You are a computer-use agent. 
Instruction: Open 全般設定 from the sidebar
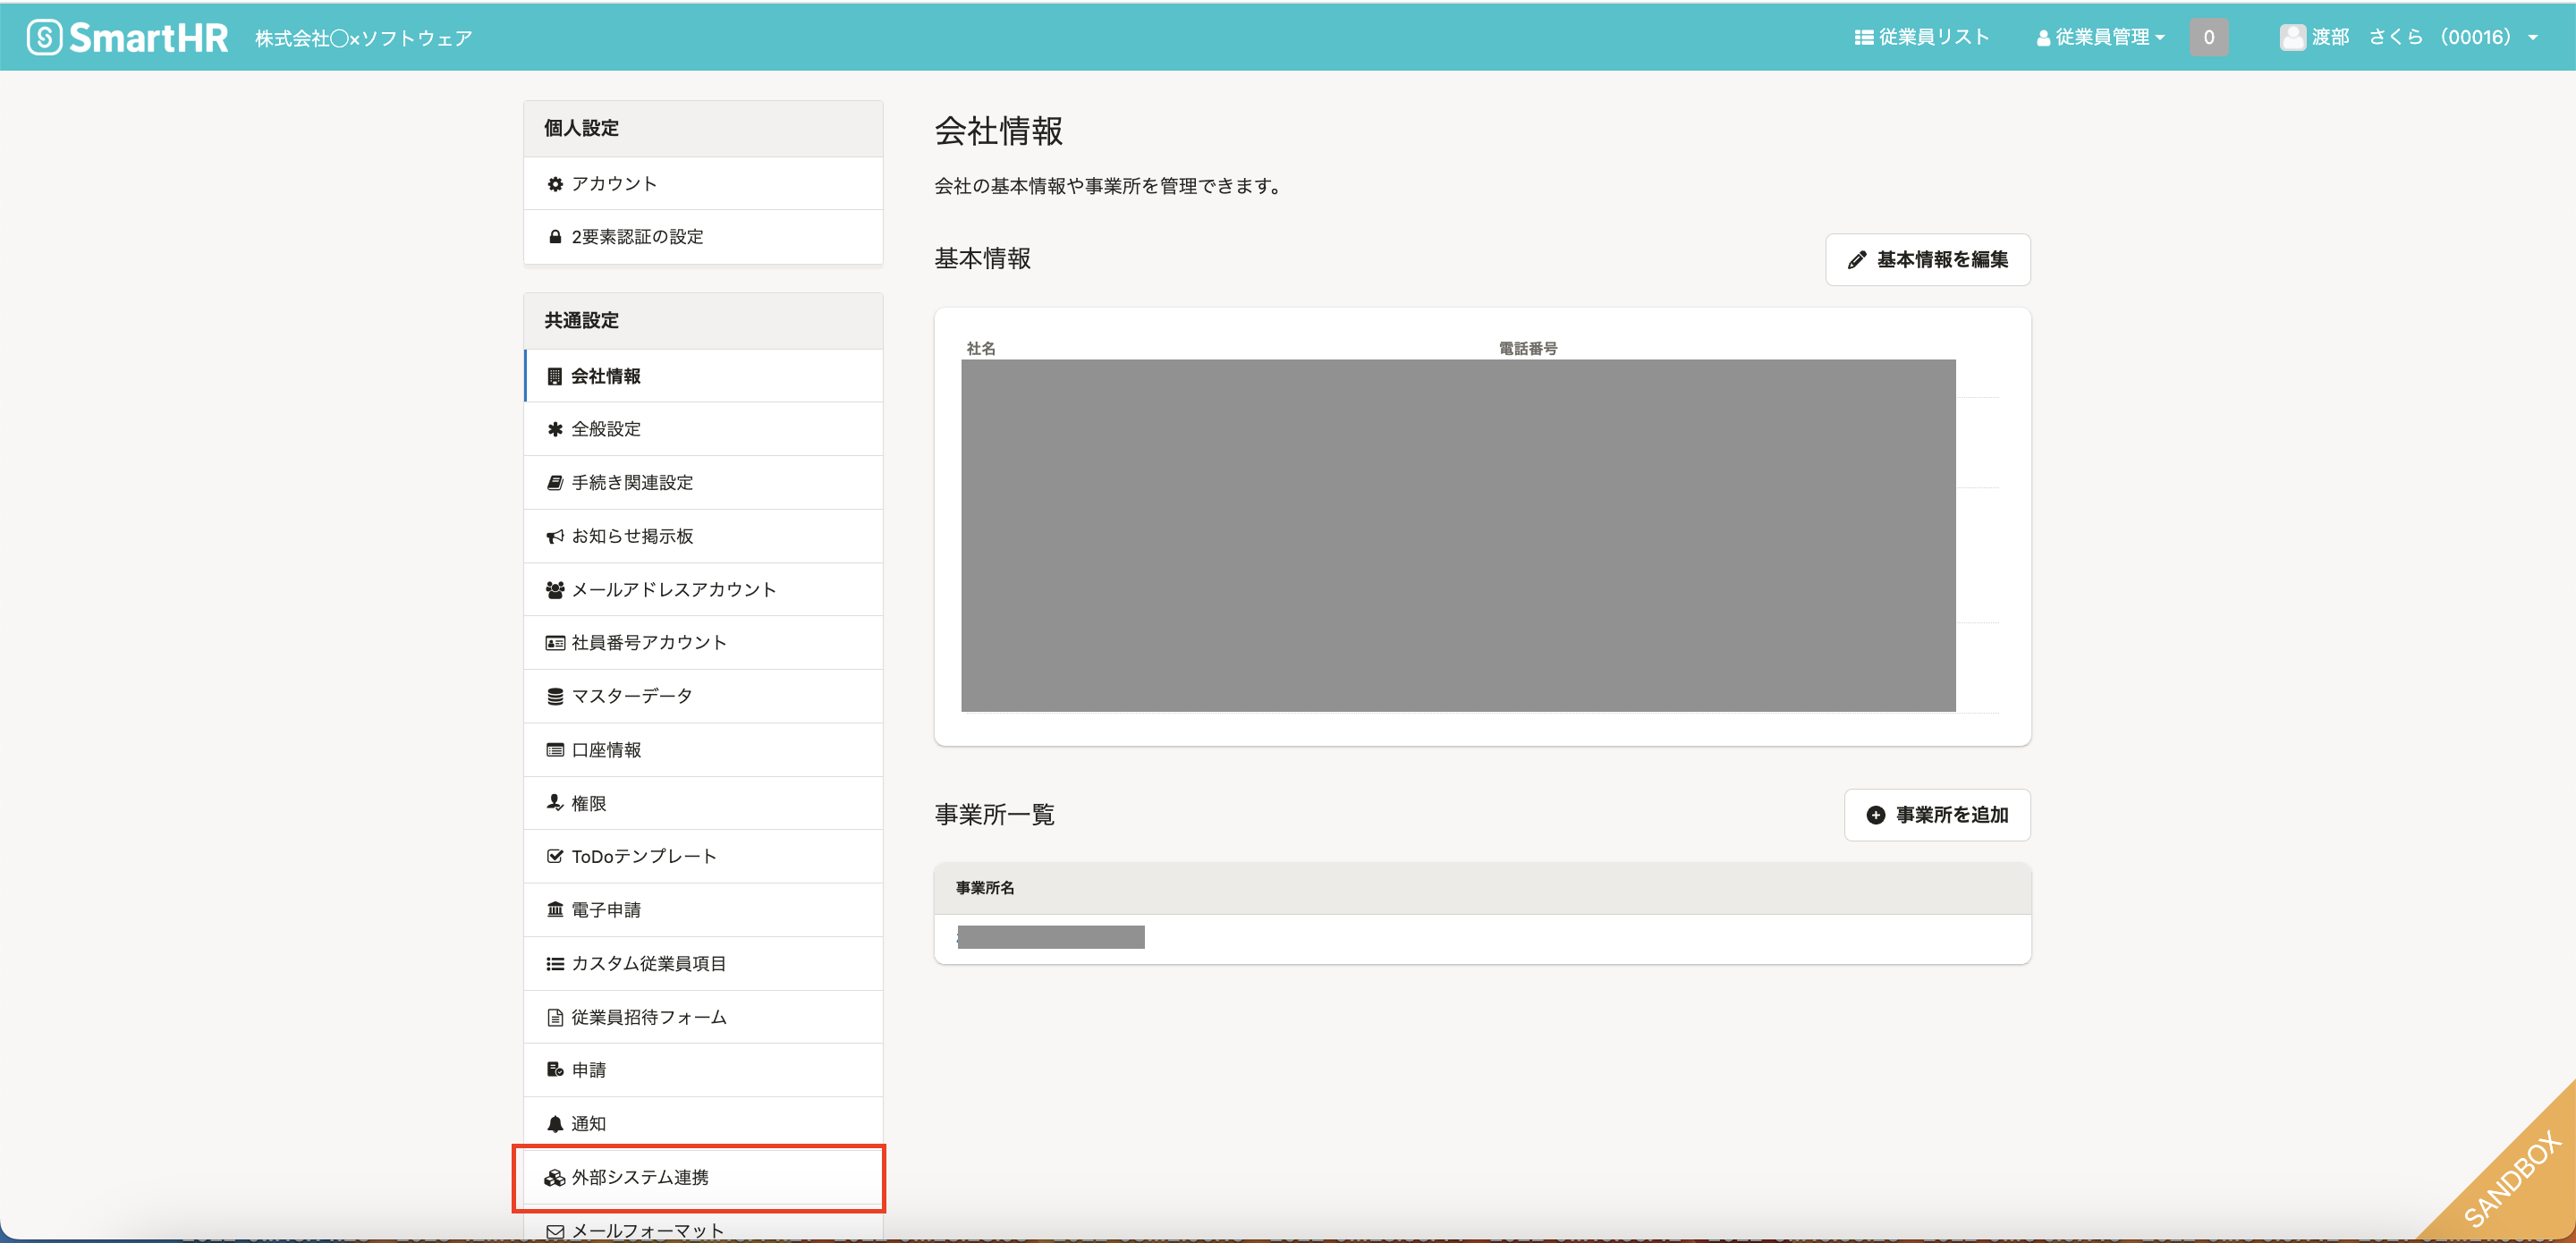click(703, 429)
